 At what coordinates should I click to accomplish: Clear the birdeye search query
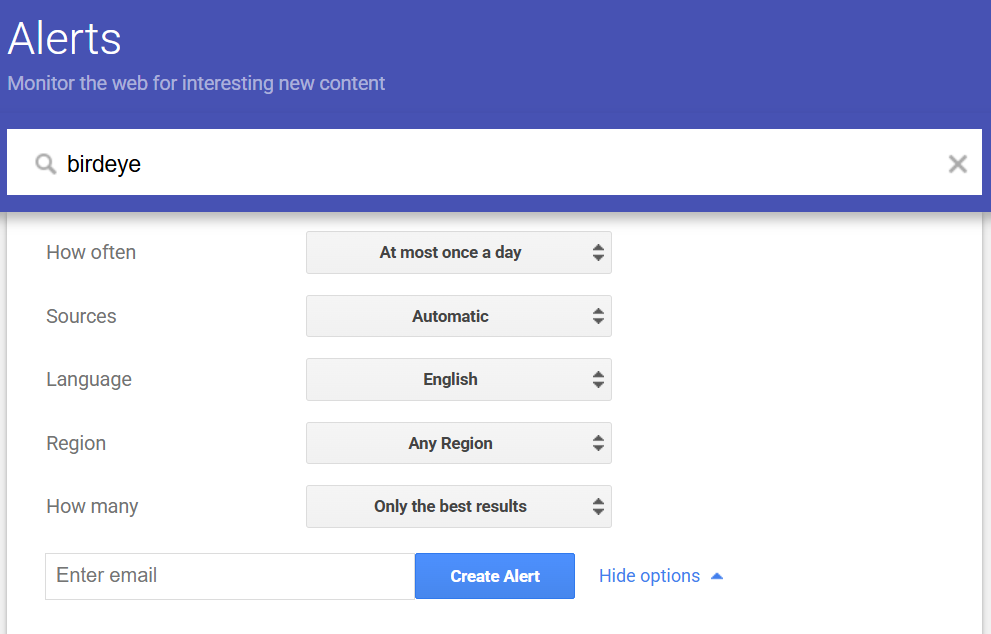point(958,164)
